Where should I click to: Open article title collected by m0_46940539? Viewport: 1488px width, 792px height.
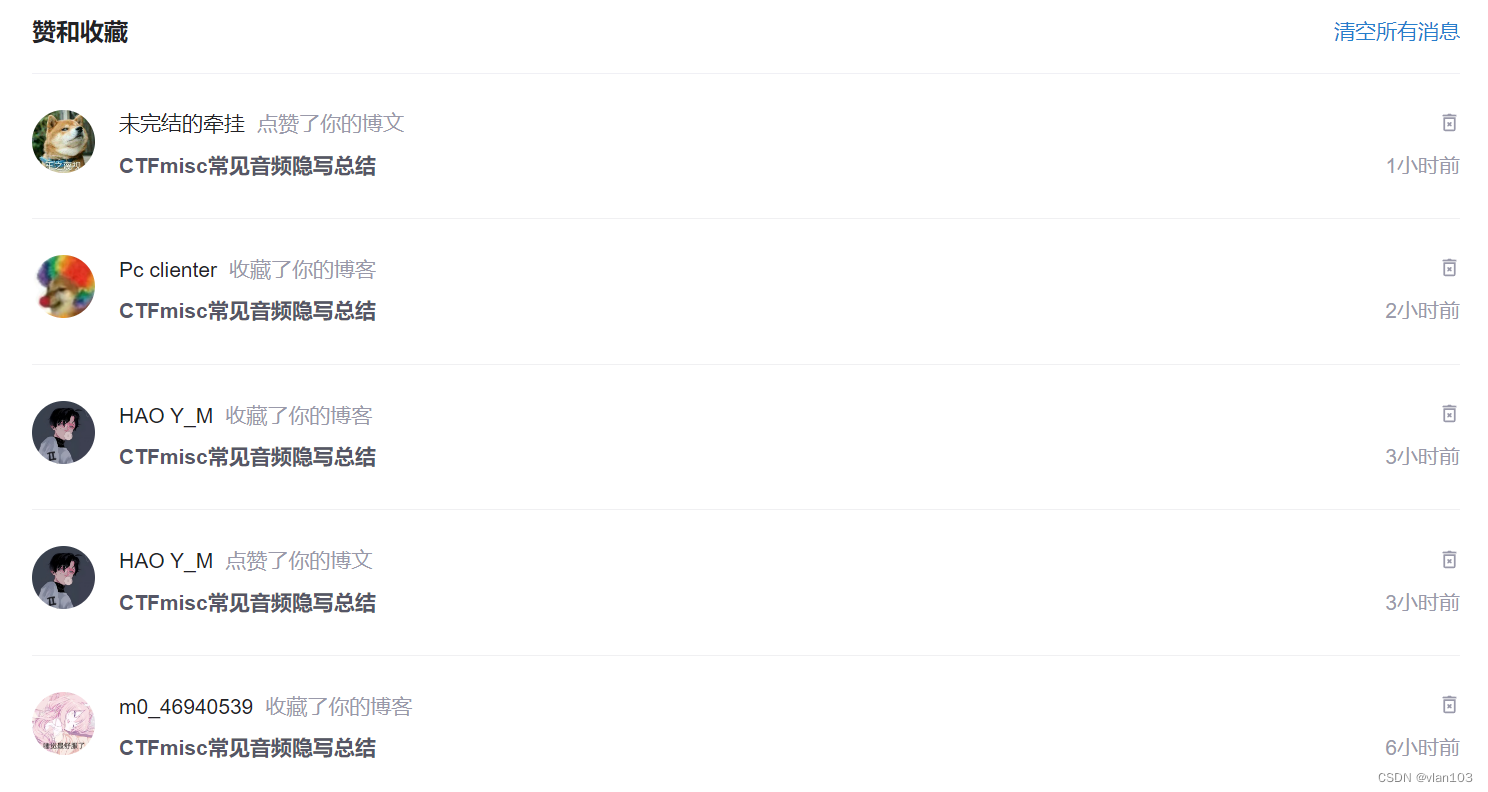click(x=247, y=748)
